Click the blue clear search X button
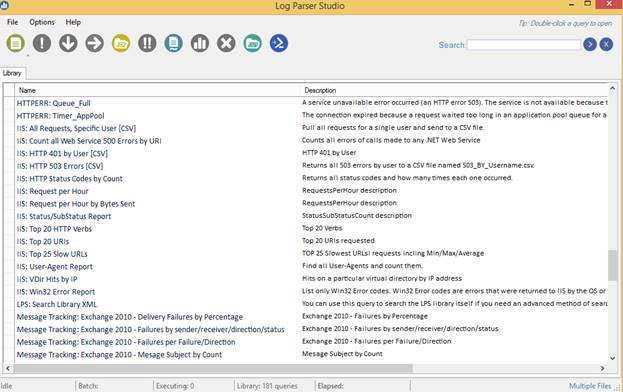This screenshot has width=623, height=392. coord(606,44)
